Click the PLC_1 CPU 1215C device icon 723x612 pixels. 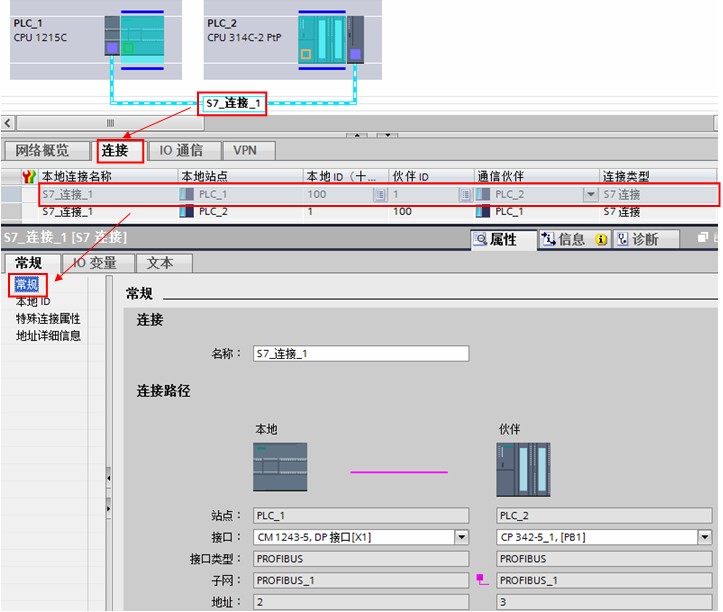click(x=134, y=40)
